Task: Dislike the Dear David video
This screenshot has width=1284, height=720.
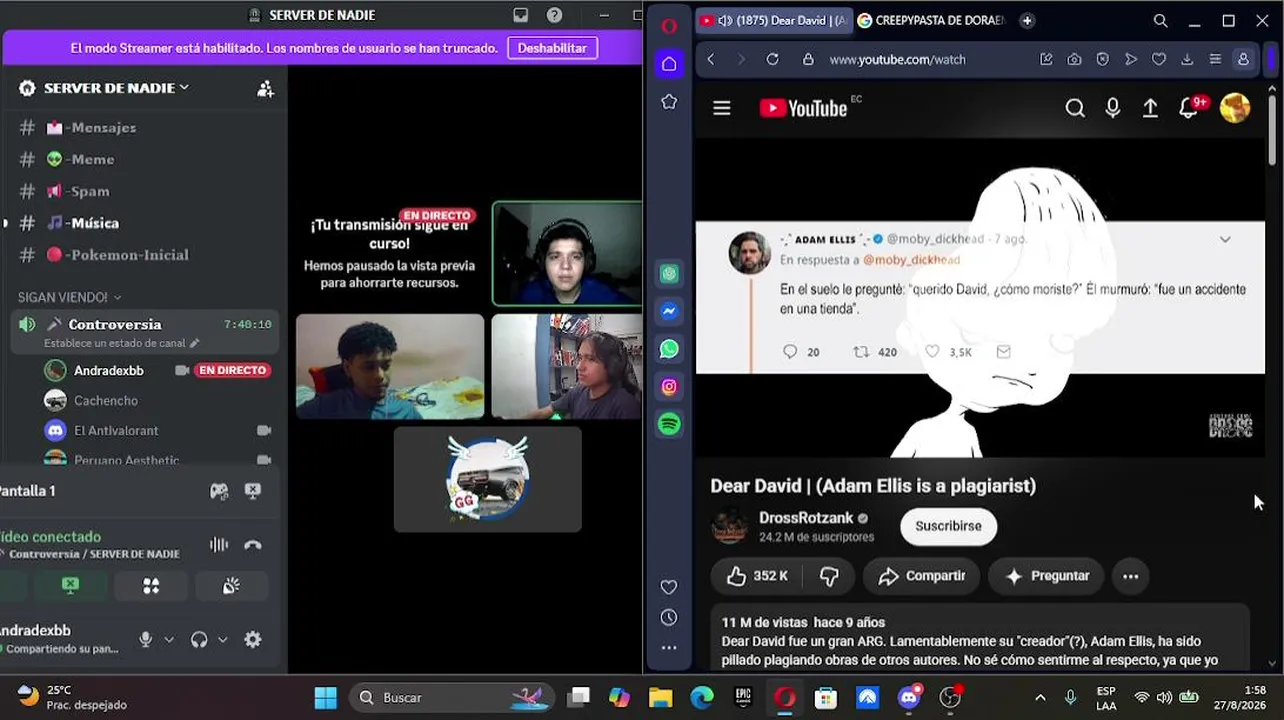Action: click(830, 576)
